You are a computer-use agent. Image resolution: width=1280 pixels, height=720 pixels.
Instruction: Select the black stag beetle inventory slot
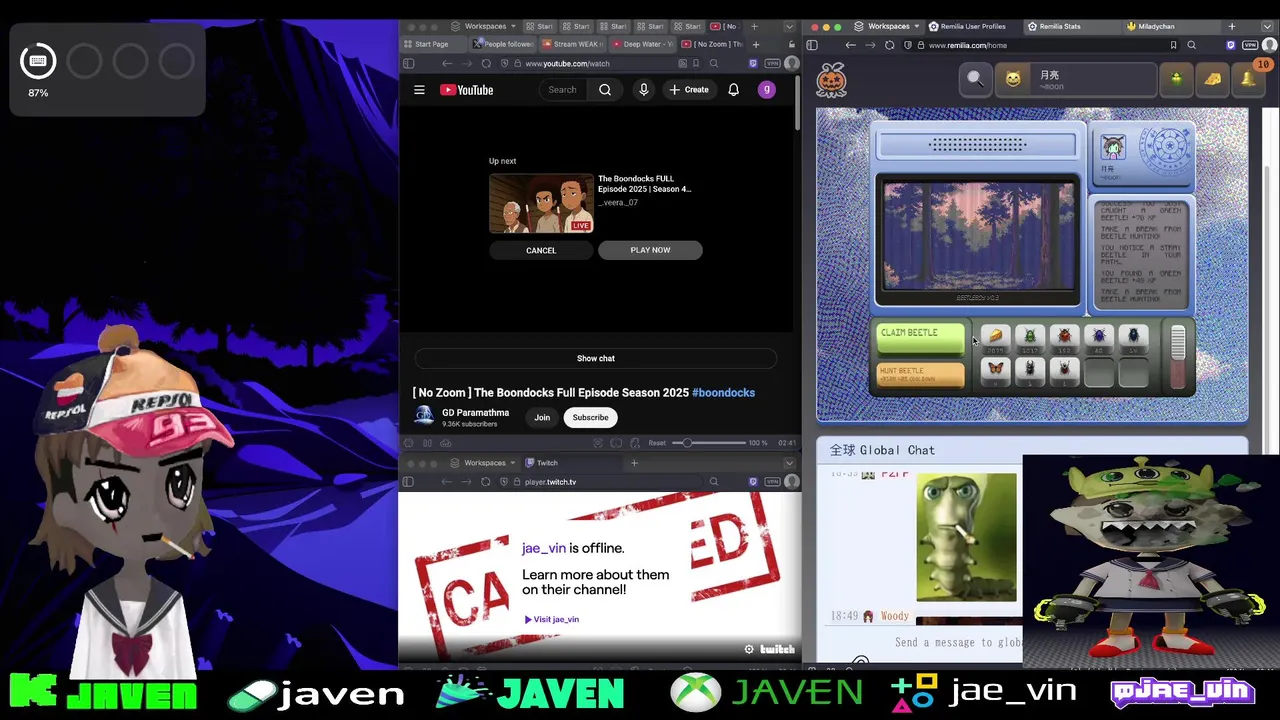pos(1030,370)
